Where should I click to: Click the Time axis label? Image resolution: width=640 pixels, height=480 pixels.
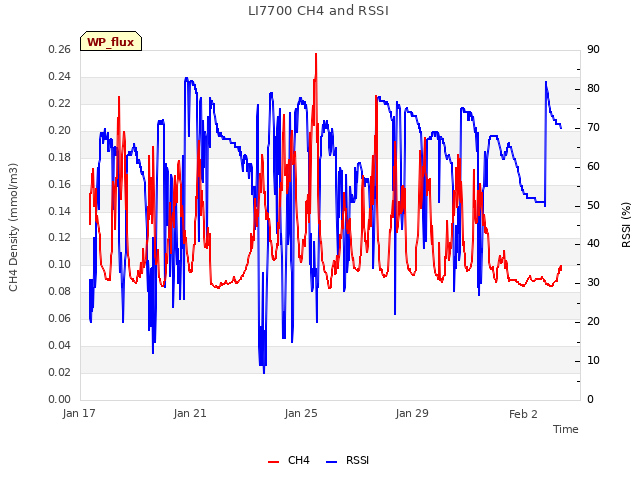(x=566, y=429)
